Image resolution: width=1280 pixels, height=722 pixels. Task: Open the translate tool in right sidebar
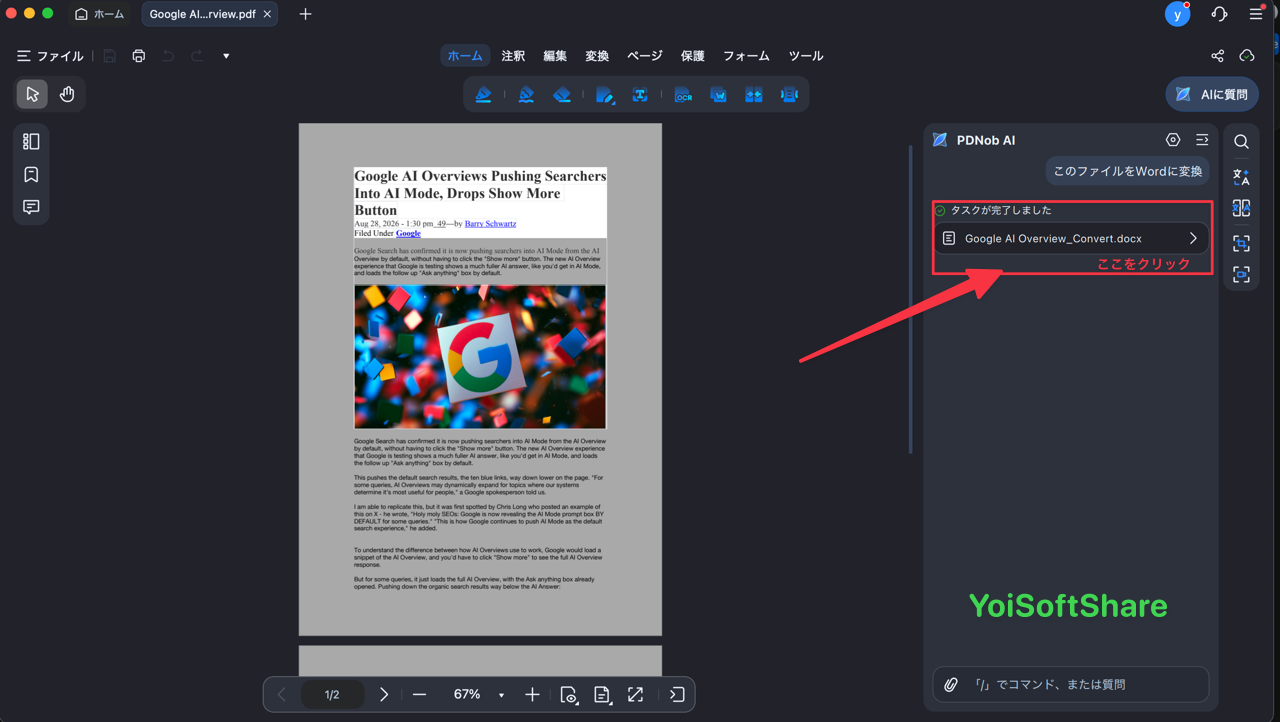[x=1241, y=177]
